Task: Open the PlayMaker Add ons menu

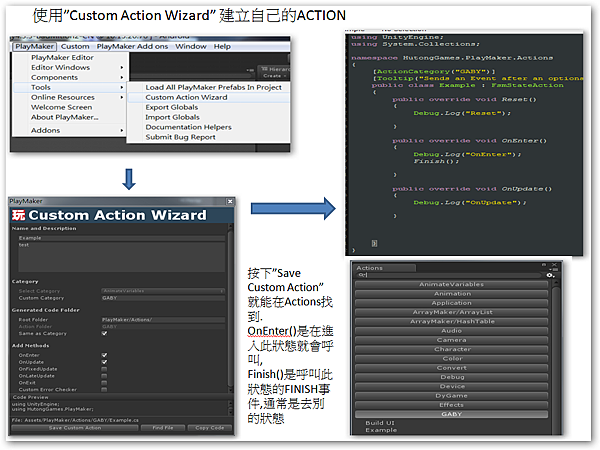Action: point(132,46)
